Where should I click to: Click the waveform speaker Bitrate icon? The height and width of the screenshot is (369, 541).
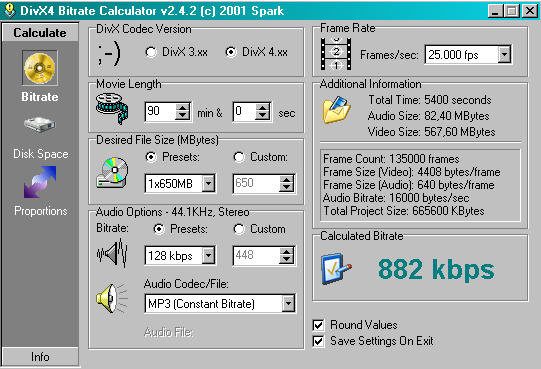[112, 254]
